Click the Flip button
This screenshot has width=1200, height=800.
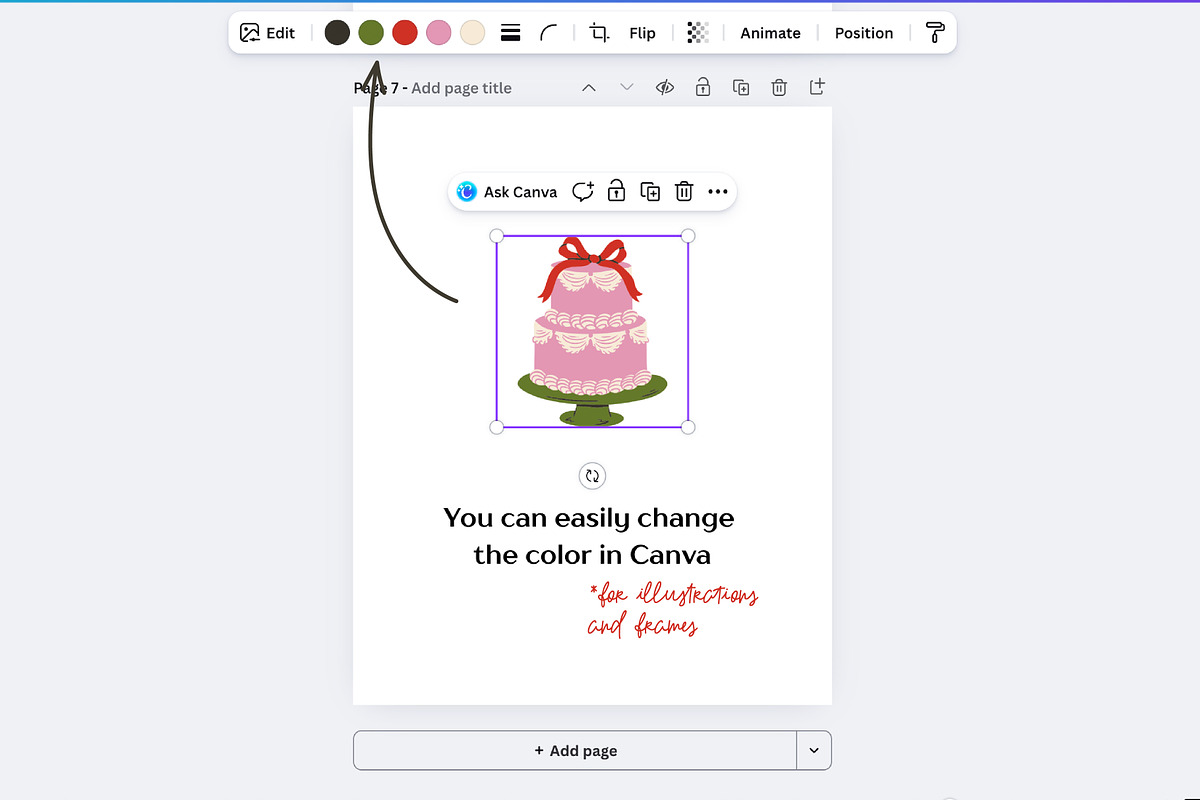(643, 33)
